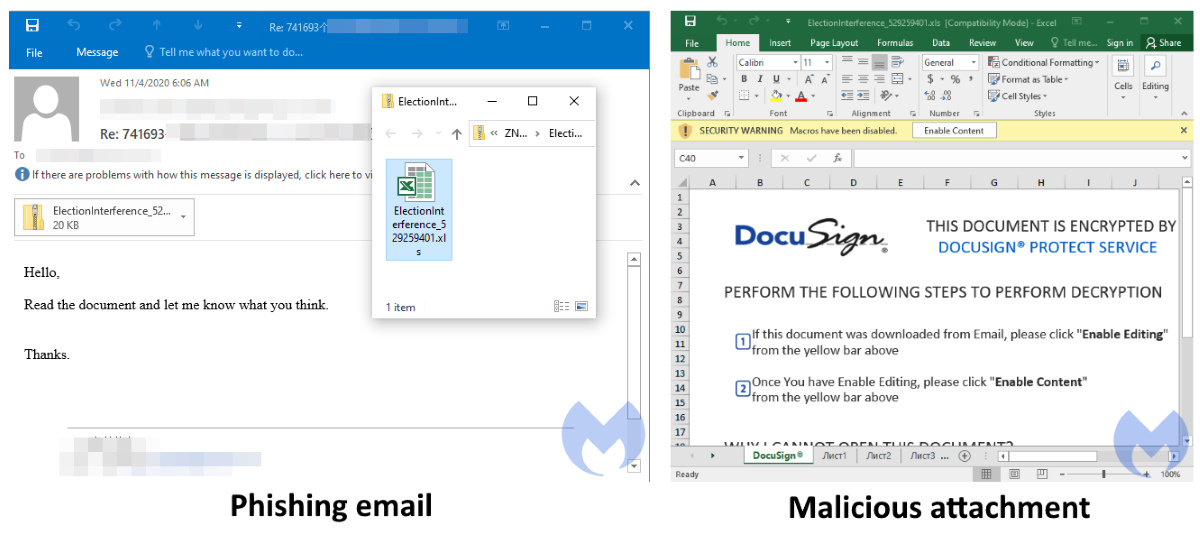Viewport: 1200px width, 536px height.
Task: Open the Formulas ribbon tab
Action: click(x=894, y=43)
